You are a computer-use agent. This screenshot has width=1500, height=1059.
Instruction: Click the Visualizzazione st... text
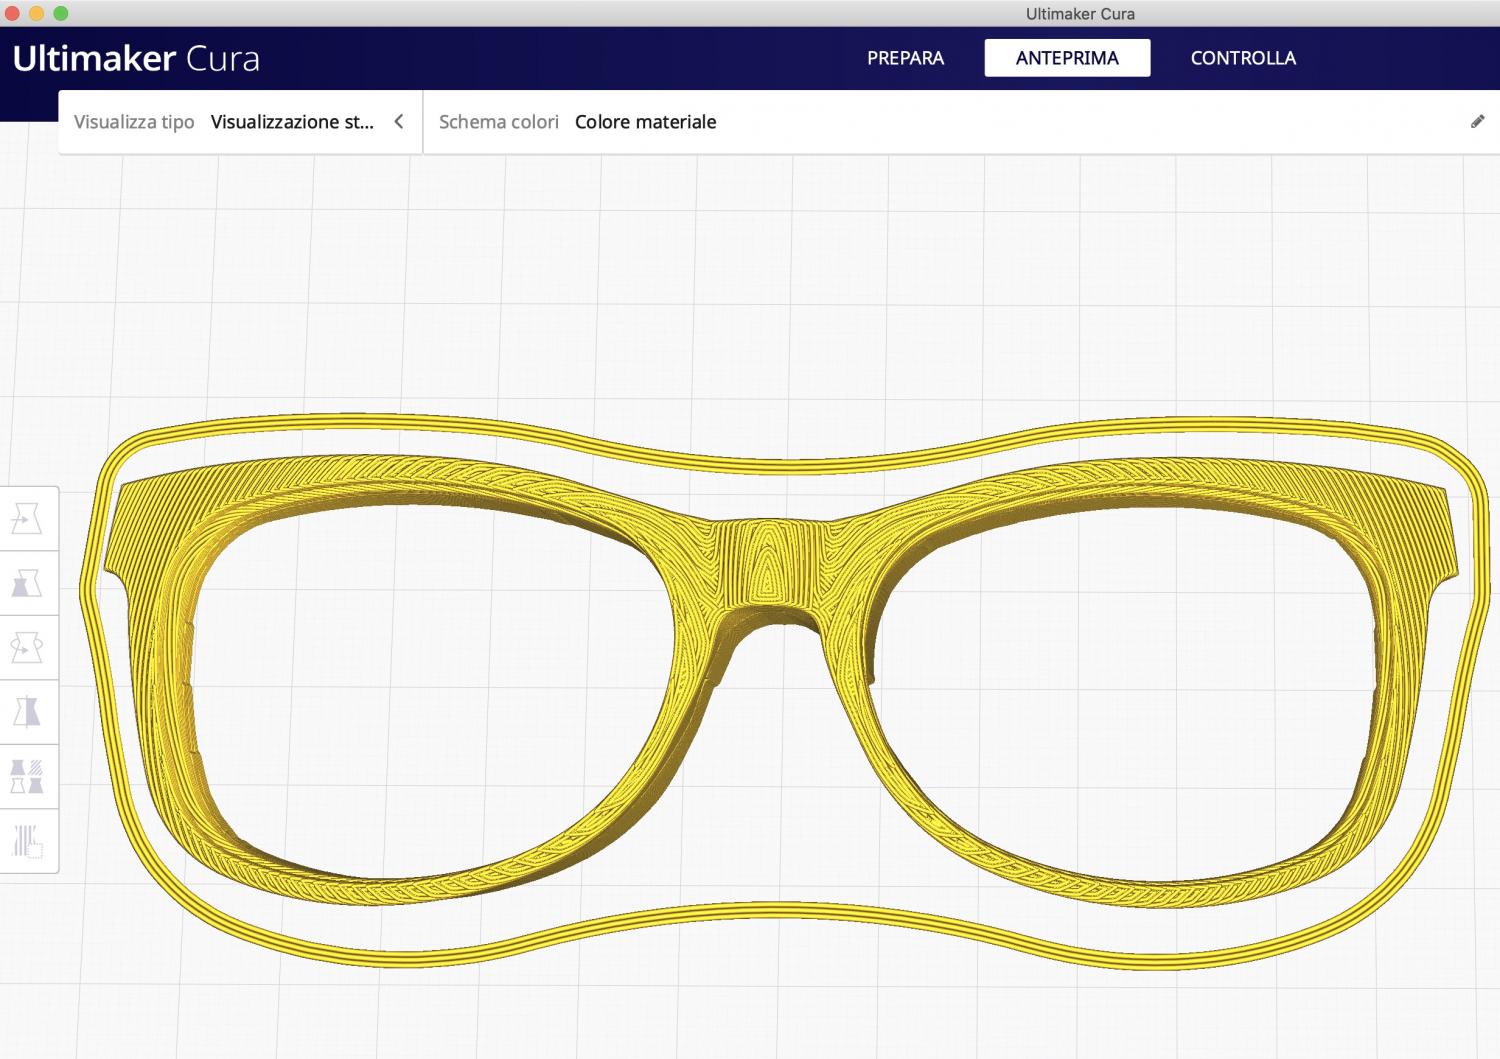(x=292, y=122)
